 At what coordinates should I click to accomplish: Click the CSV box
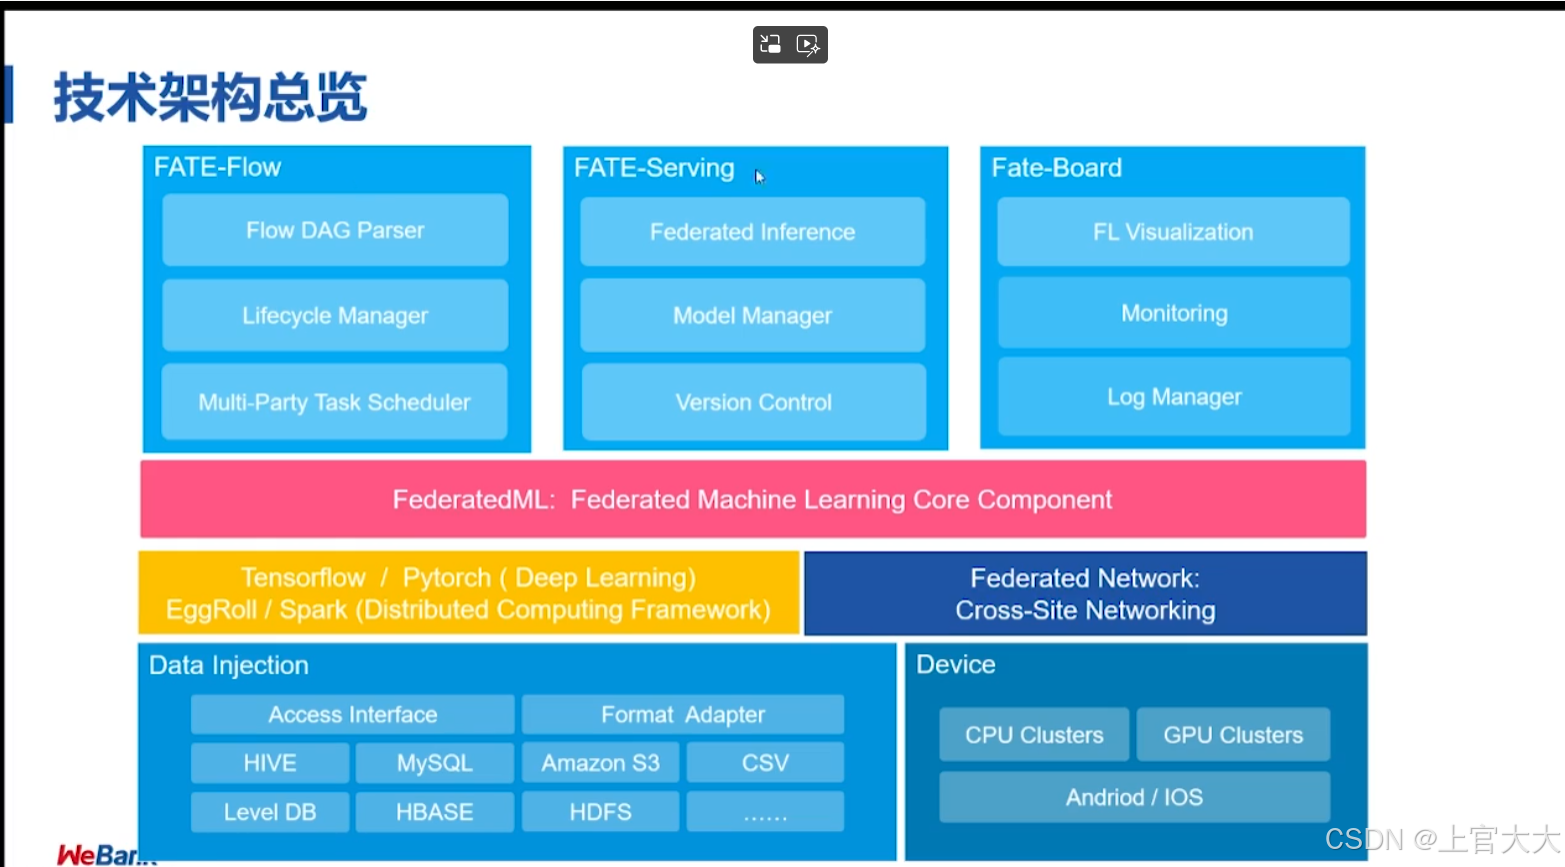(x=765, y=763)
